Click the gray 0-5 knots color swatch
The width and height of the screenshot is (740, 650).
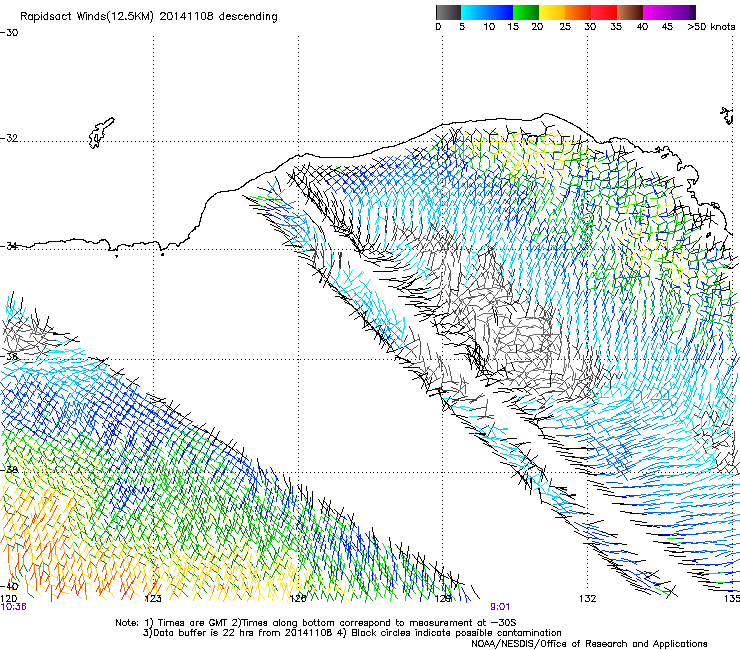448,12
